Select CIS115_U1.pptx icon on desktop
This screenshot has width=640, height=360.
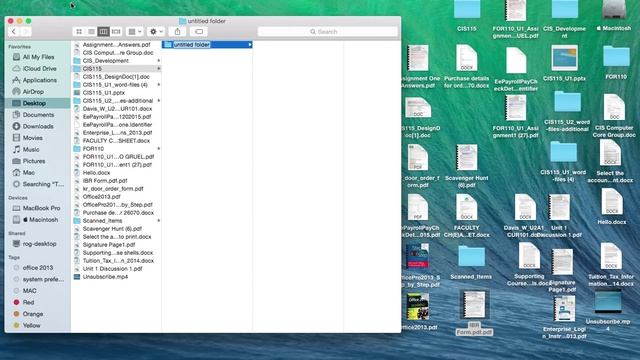(x=564, y=58)
